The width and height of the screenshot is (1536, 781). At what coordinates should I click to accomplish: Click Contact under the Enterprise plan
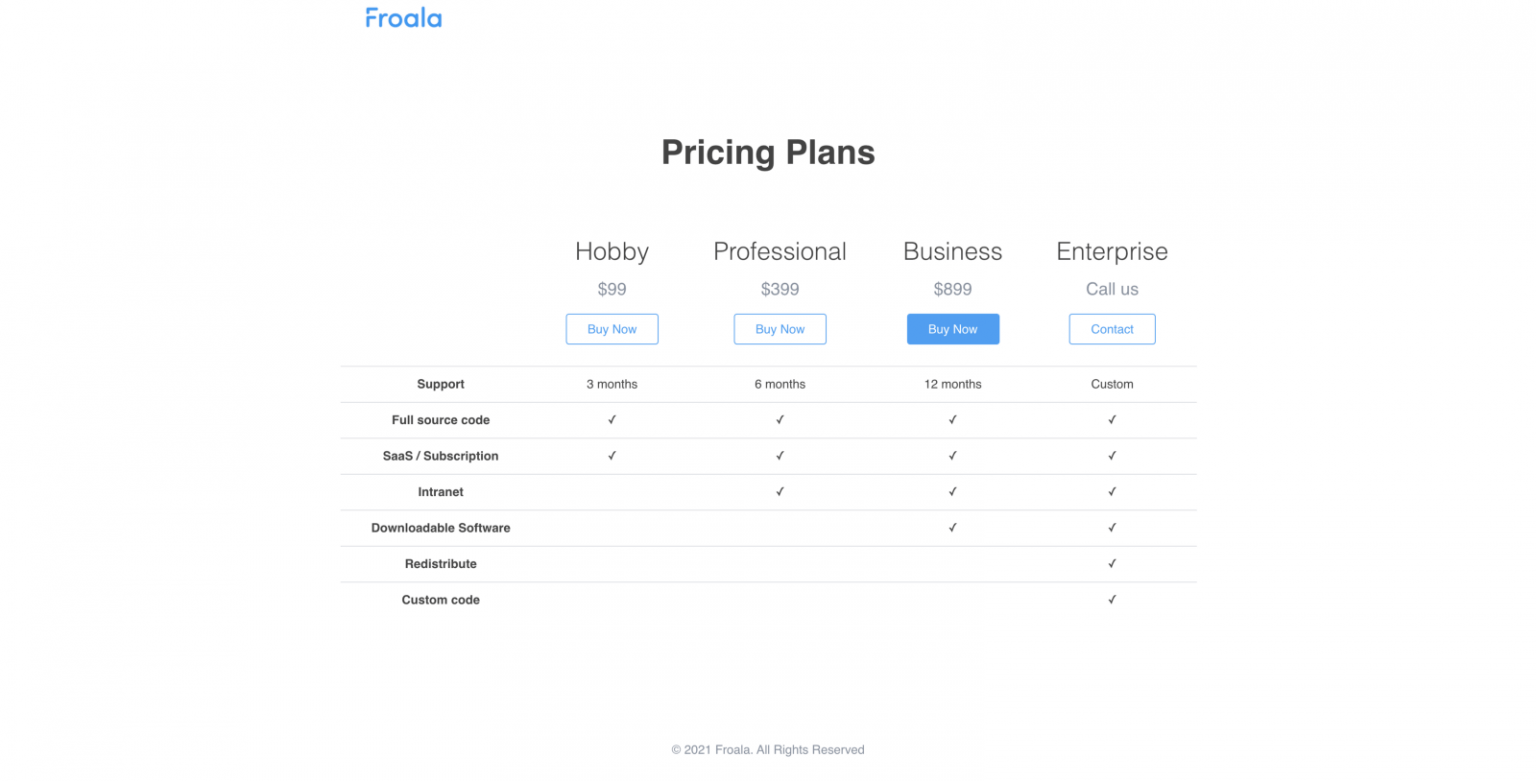coord(1112,329)
